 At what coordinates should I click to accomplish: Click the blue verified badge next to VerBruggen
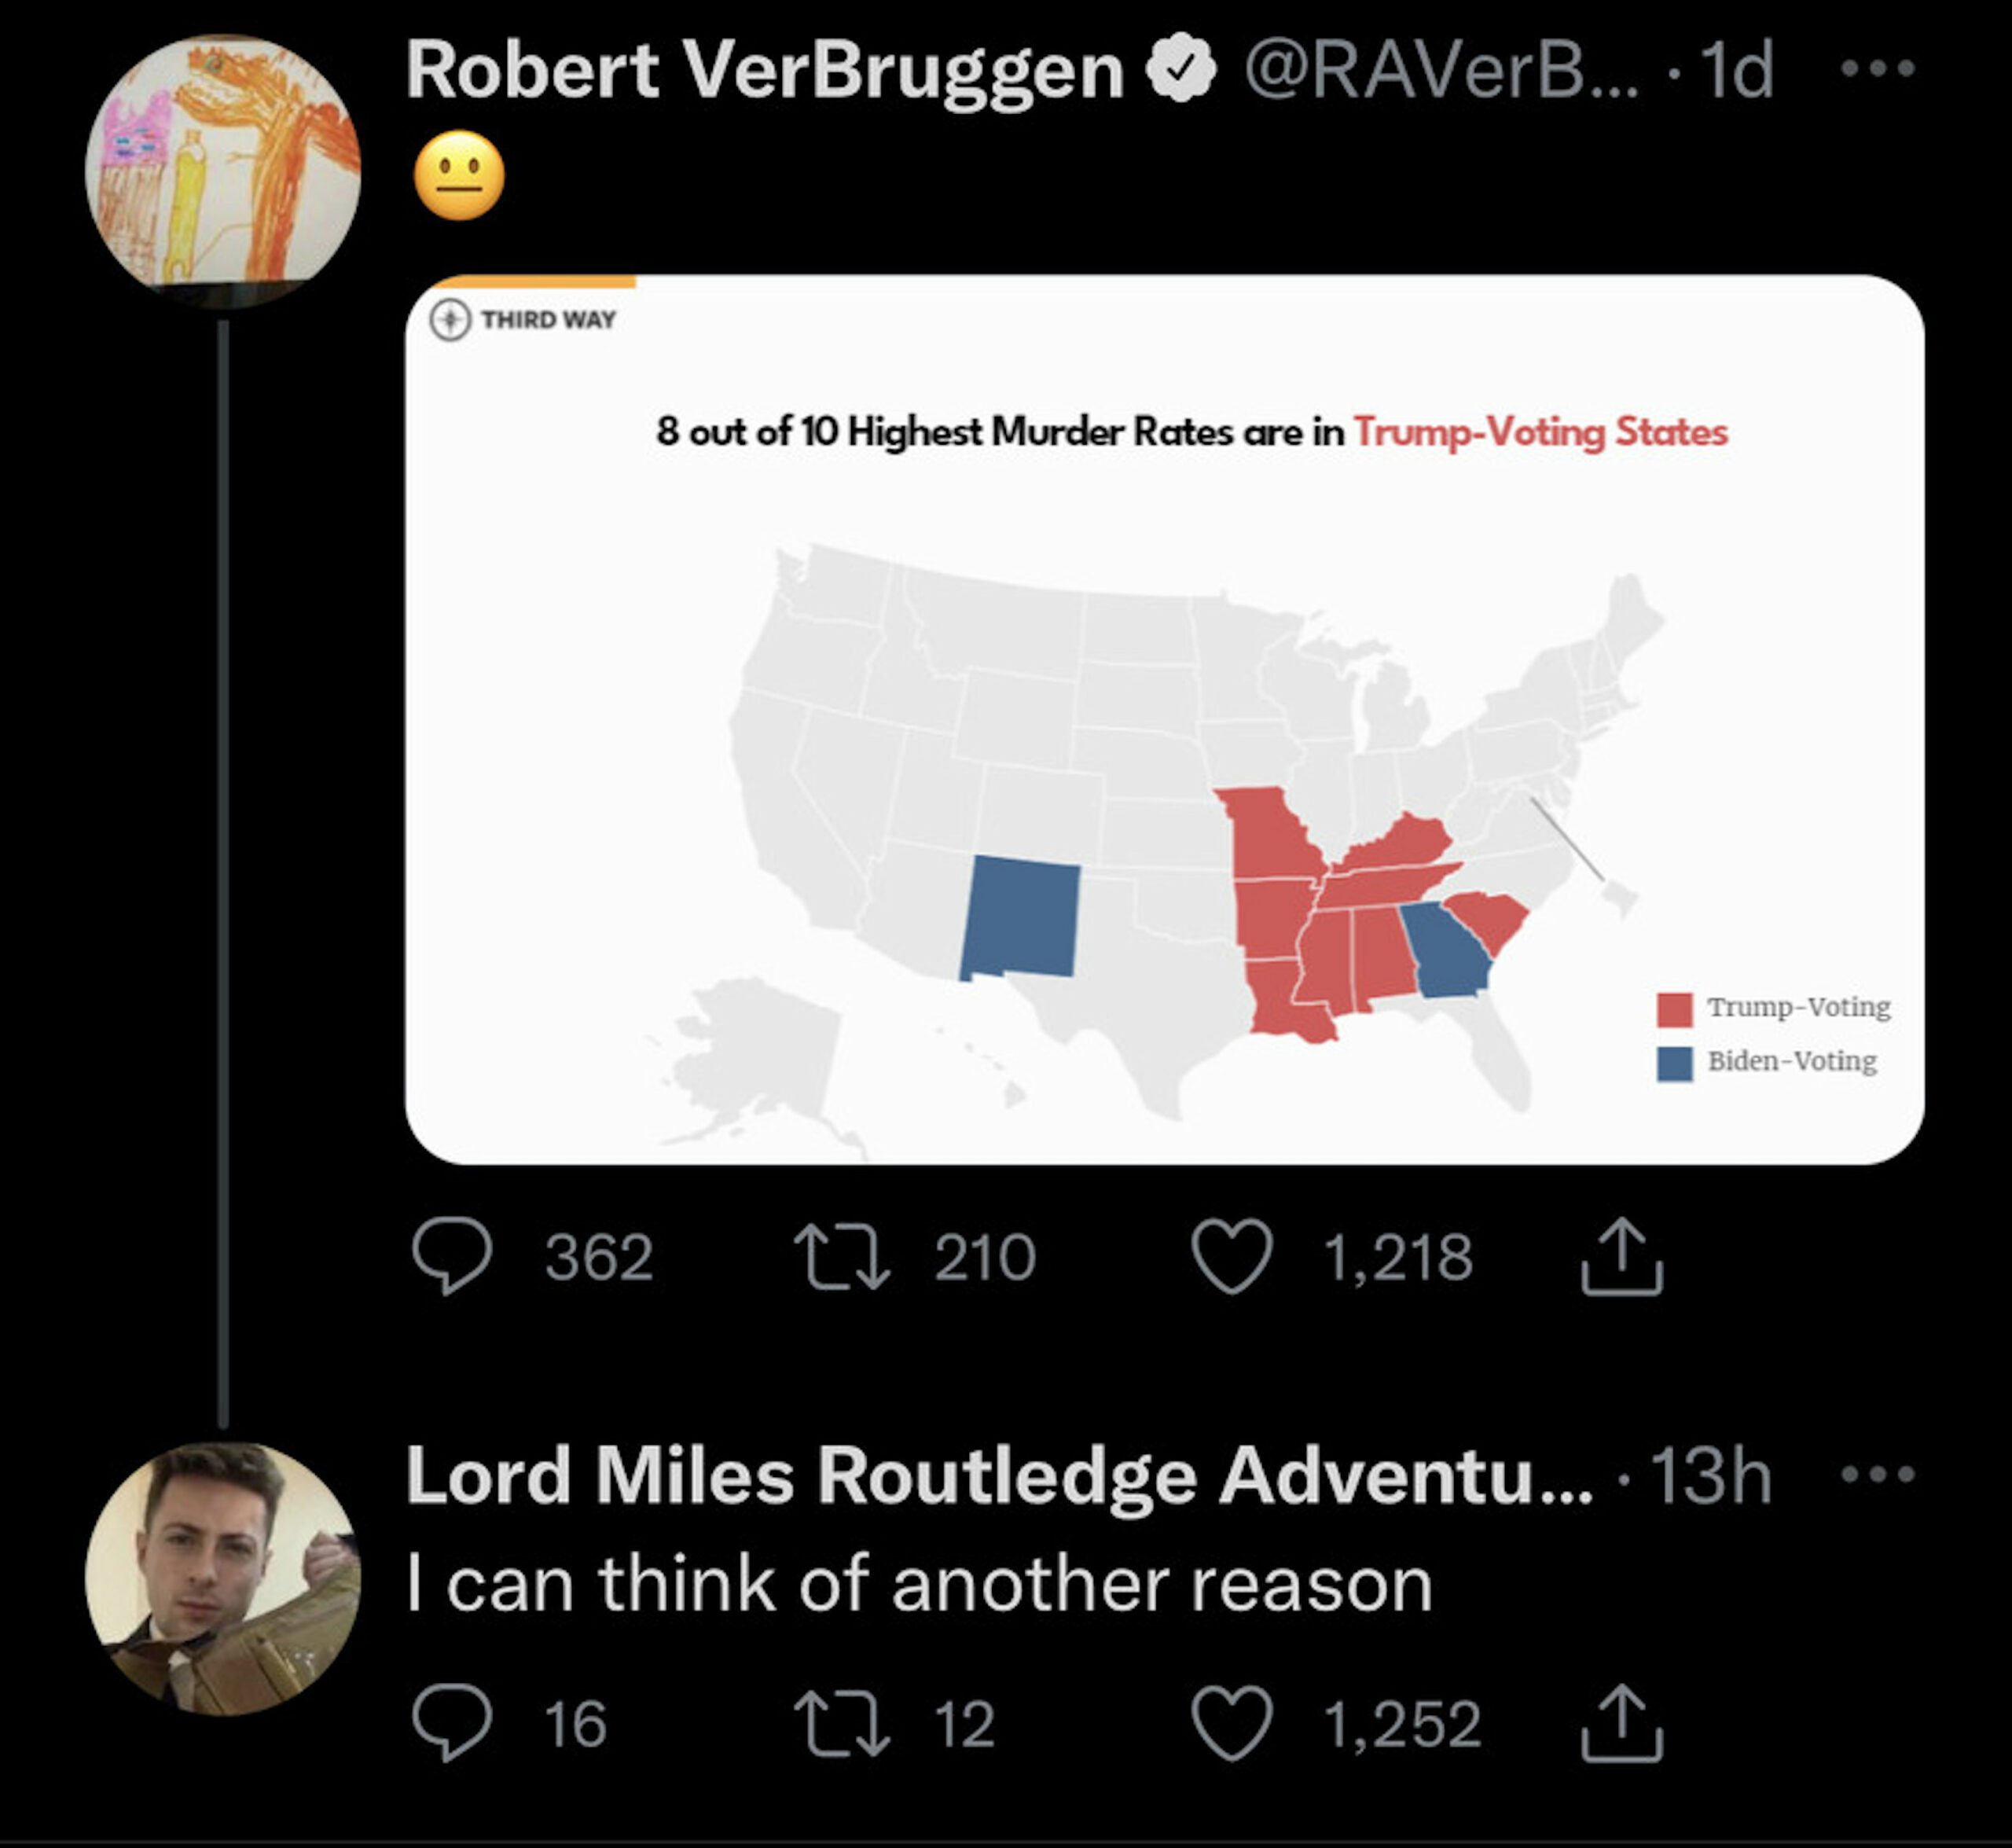pyautogui.click(x=1181, y=68)
